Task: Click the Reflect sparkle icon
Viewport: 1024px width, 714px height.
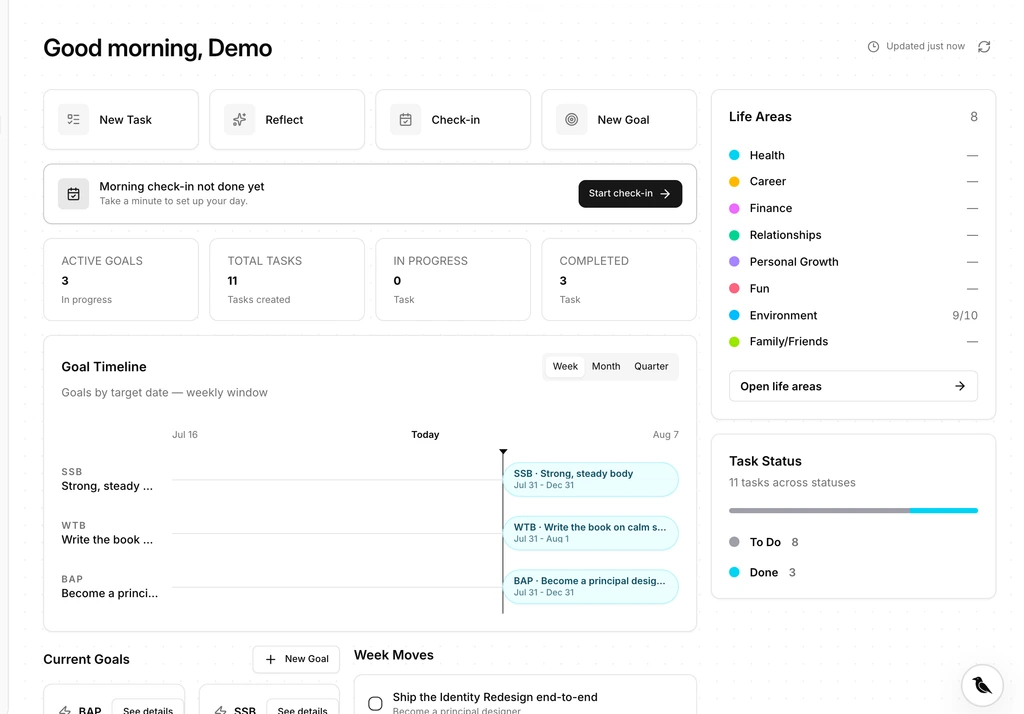Action: [x=240, y=120]
